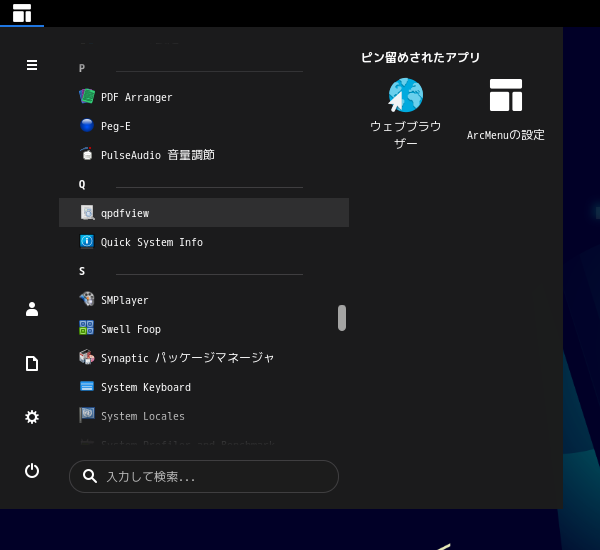This screenshot has width=600, height=550.
Task: Click the 'qpdfview' label
Action: click(125, 213)
